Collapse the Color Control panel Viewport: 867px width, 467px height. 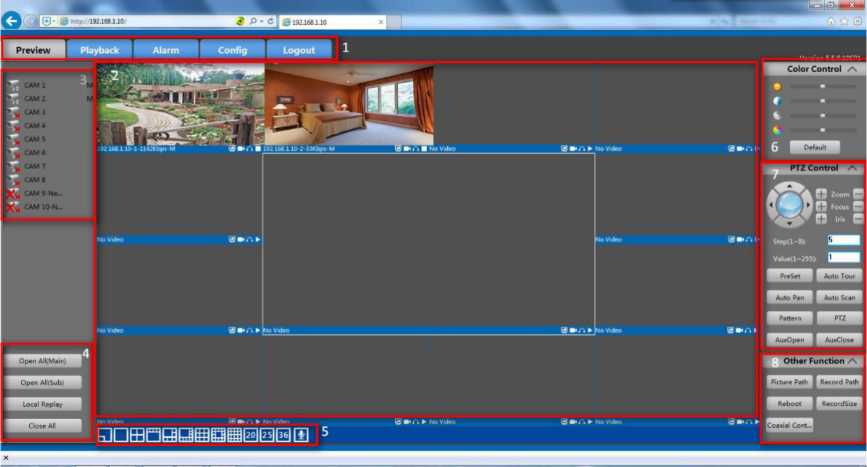[x=851, y=70]
